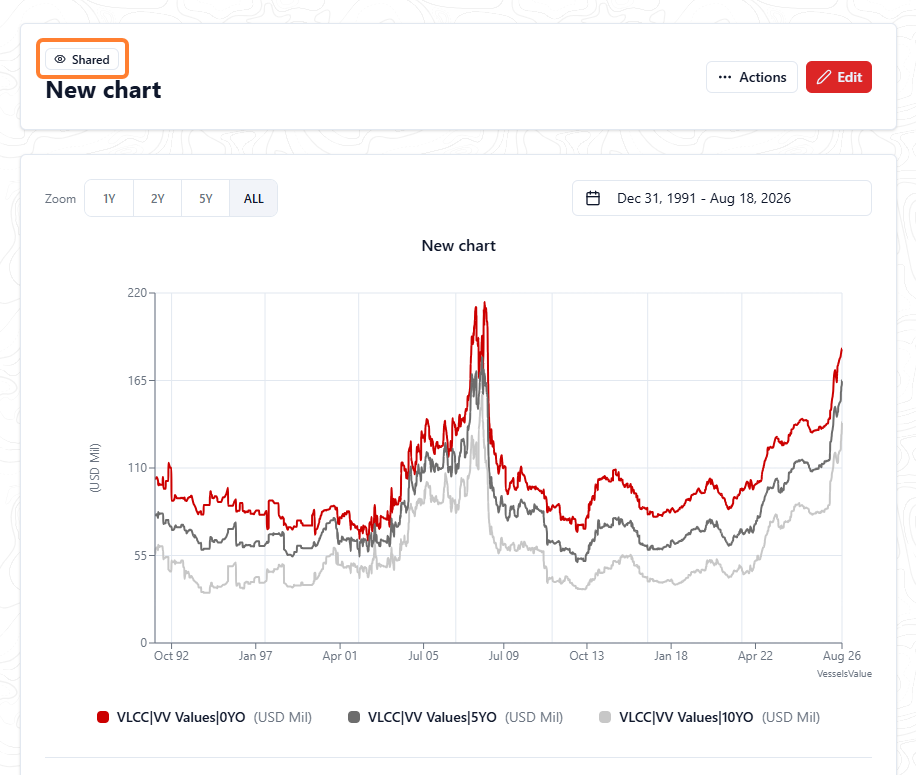This screenshot has width=916, height=775.
Task: Click the Jul 05 x-axis label
Action: [x=423, y=656]
